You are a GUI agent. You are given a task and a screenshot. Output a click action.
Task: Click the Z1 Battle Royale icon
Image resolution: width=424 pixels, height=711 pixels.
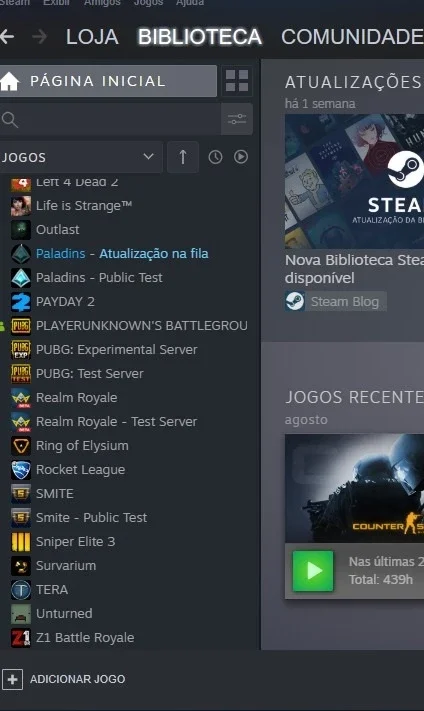21,638
